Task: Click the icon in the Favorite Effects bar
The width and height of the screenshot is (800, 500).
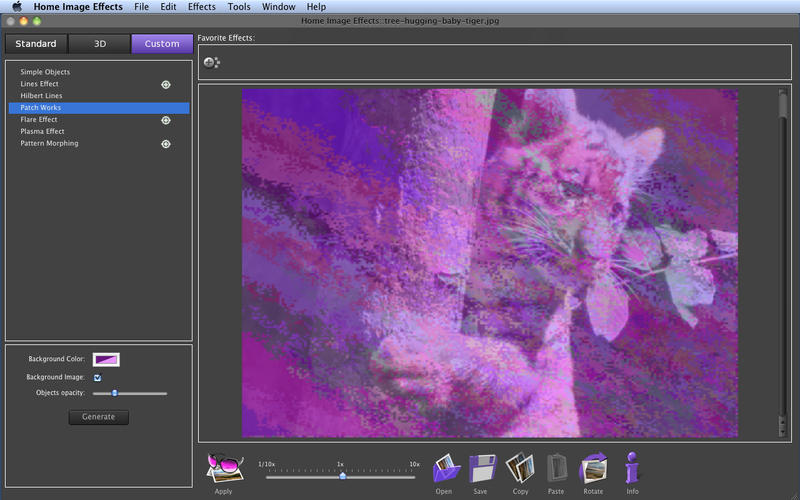Action: tap(211, 62)
